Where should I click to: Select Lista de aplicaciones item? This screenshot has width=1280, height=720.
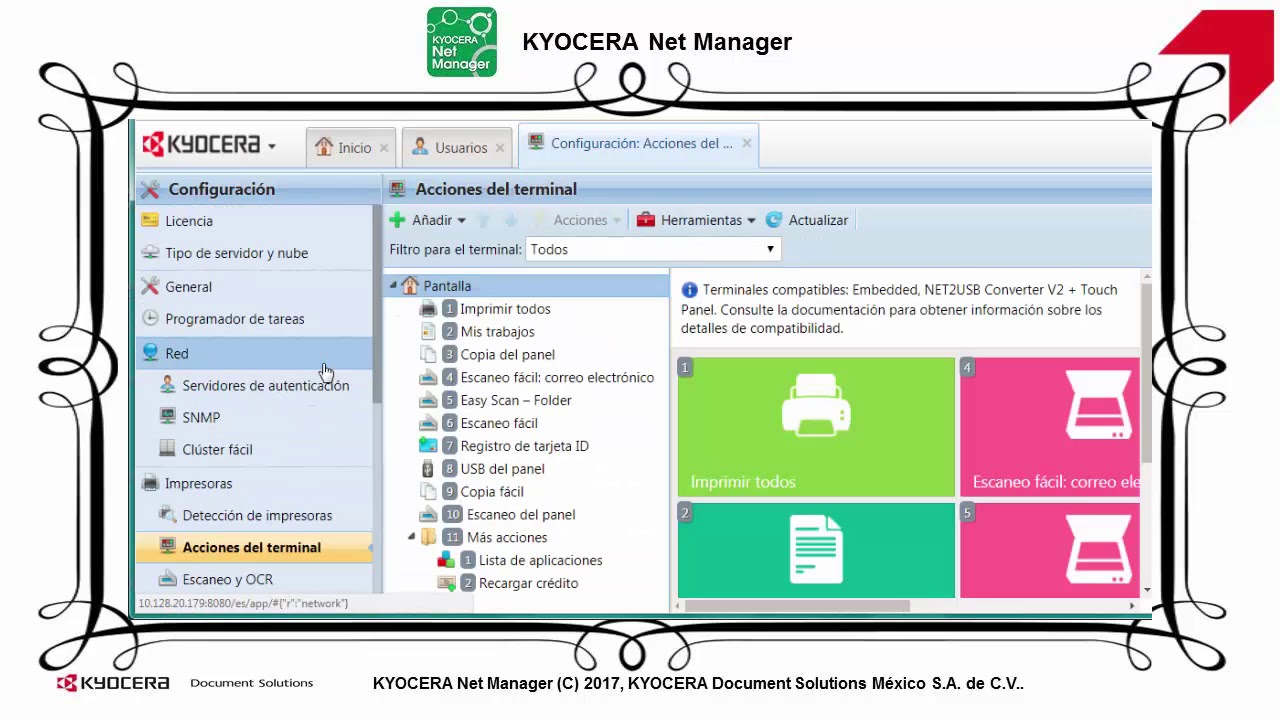click(x=540, y=561)
